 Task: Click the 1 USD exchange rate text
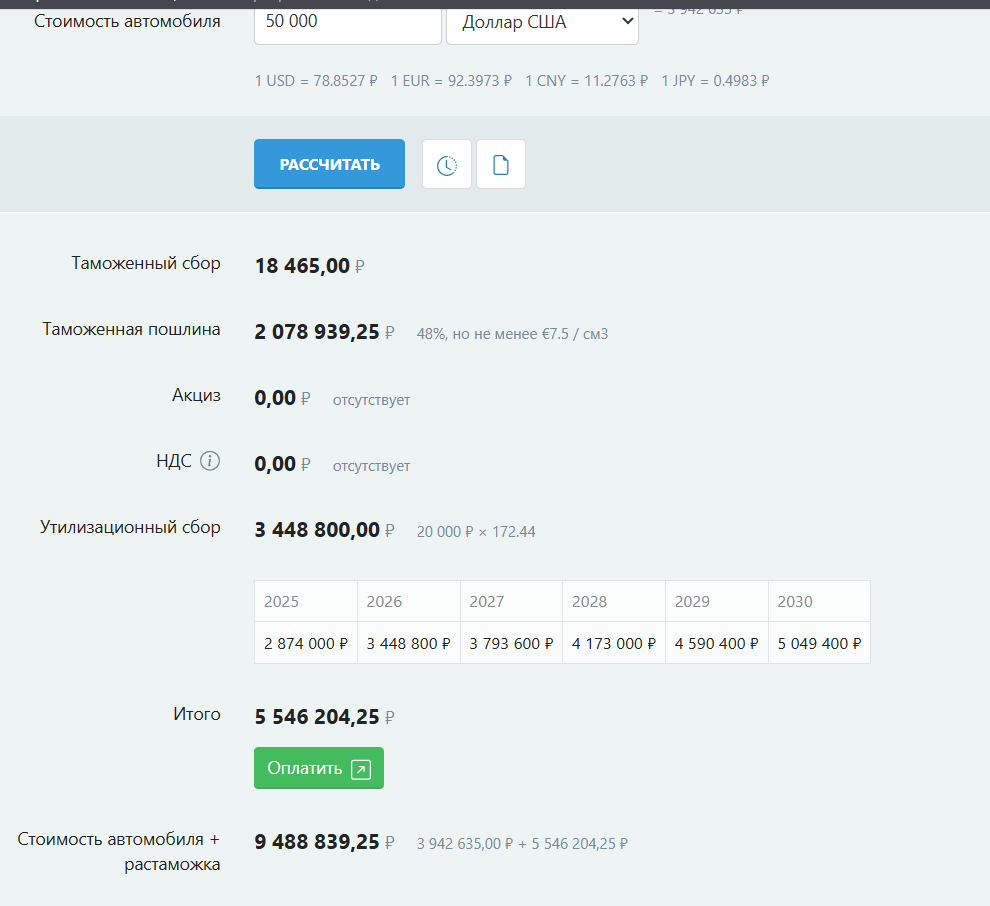[x=316, y=81]
